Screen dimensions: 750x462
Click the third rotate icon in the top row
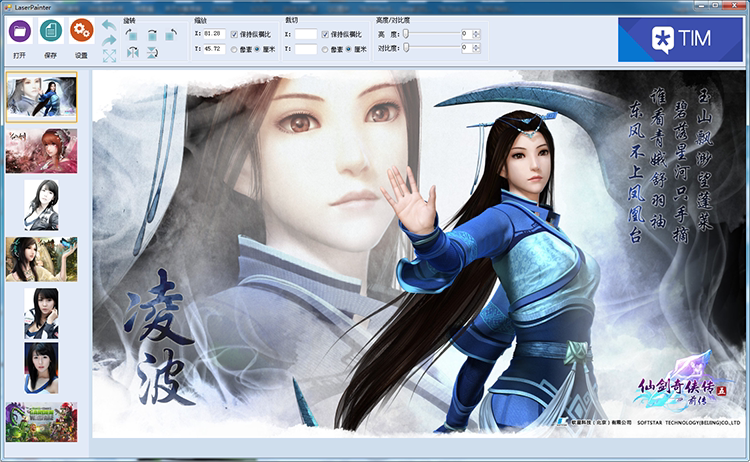[171, 34]
